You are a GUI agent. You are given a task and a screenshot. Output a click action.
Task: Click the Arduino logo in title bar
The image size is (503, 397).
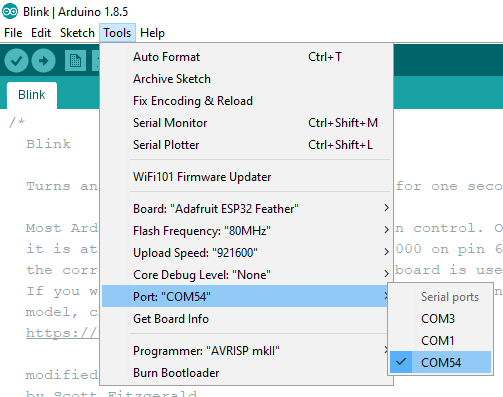tap(10, 12)
